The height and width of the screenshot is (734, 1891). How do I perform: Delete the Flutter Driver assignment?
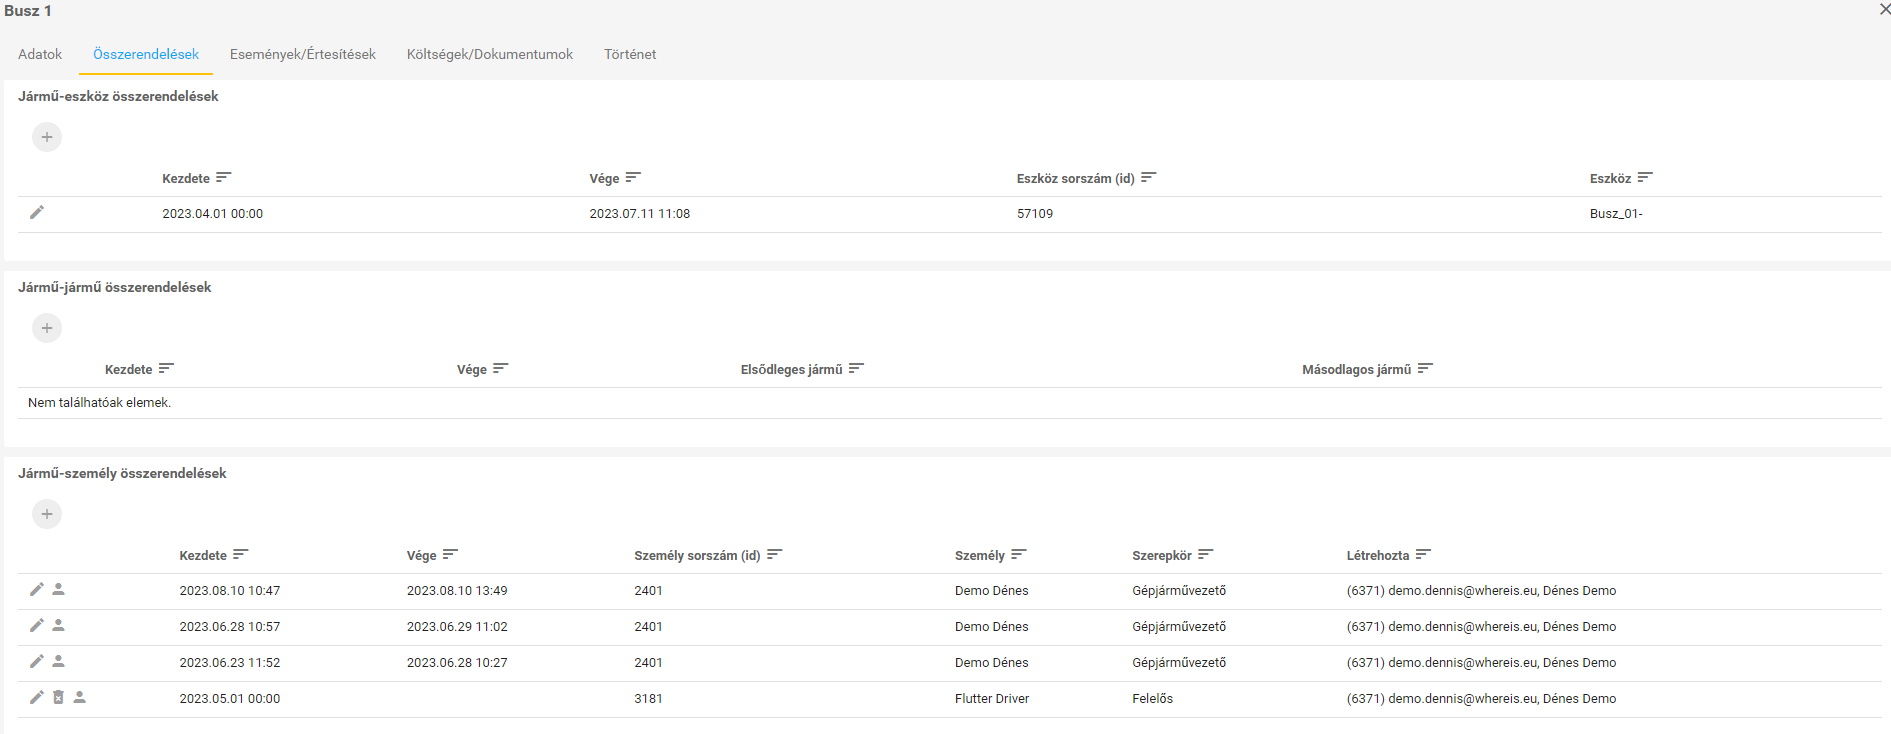(58, 698)
